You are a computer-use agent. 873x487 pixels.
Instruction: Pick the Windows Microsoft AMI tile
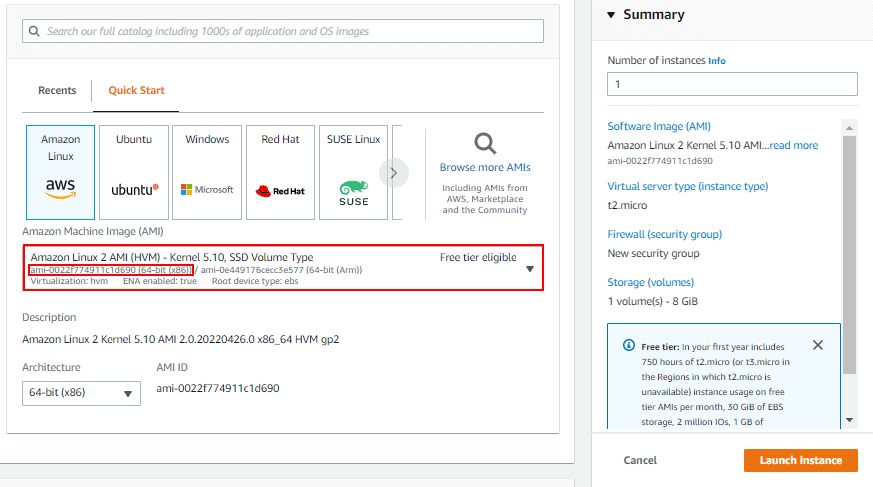click(207, 173)
